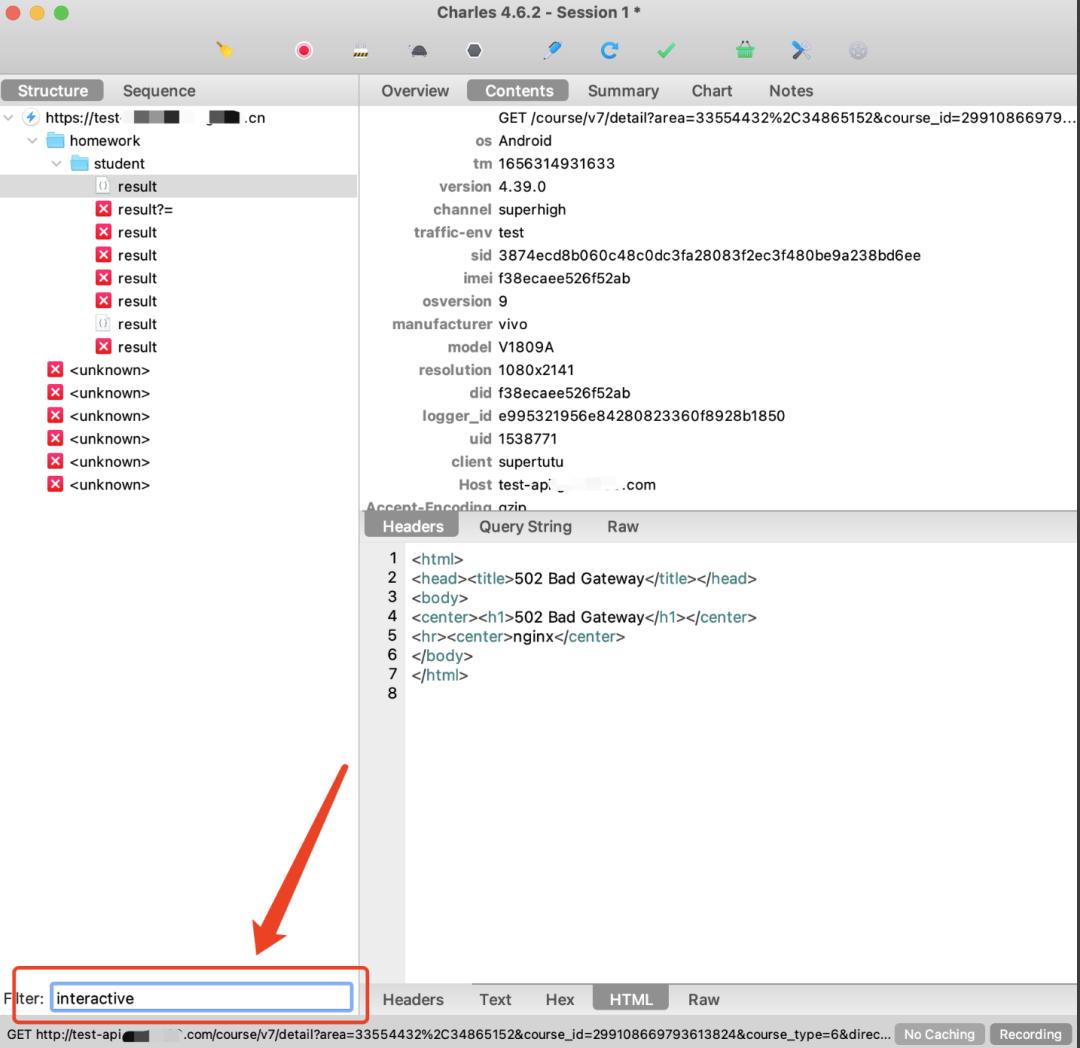Click the broom clear session icon

pyautogui.click(x=225, y=50)
